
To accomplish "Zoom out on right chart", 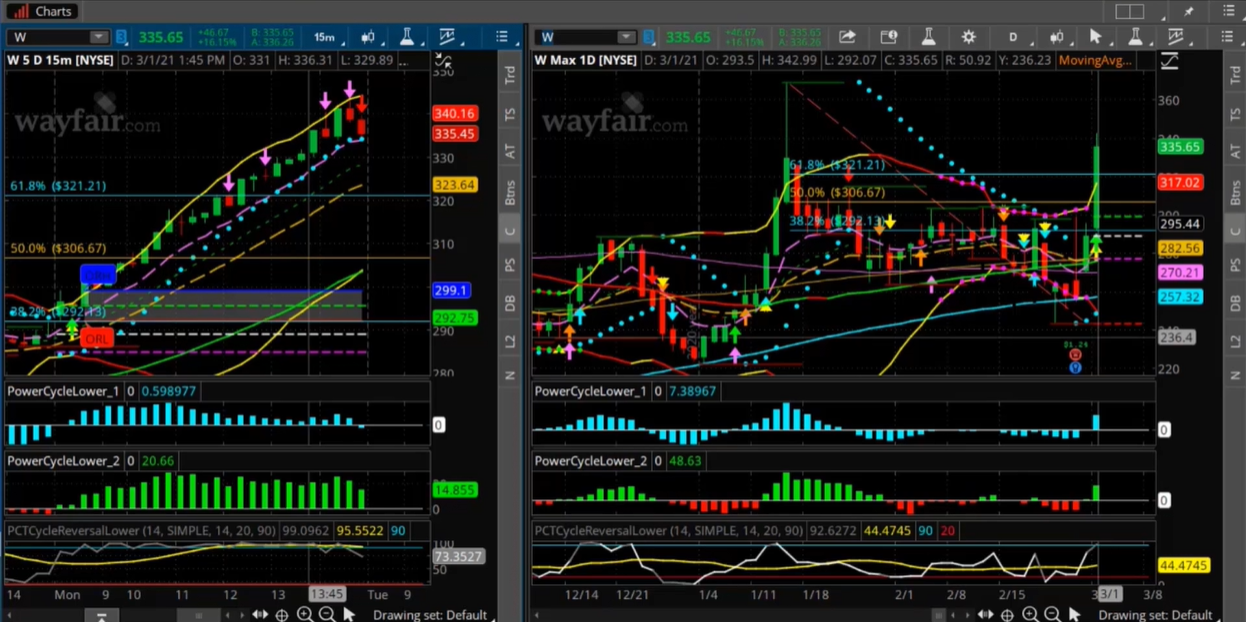I will click(1052, 615).
